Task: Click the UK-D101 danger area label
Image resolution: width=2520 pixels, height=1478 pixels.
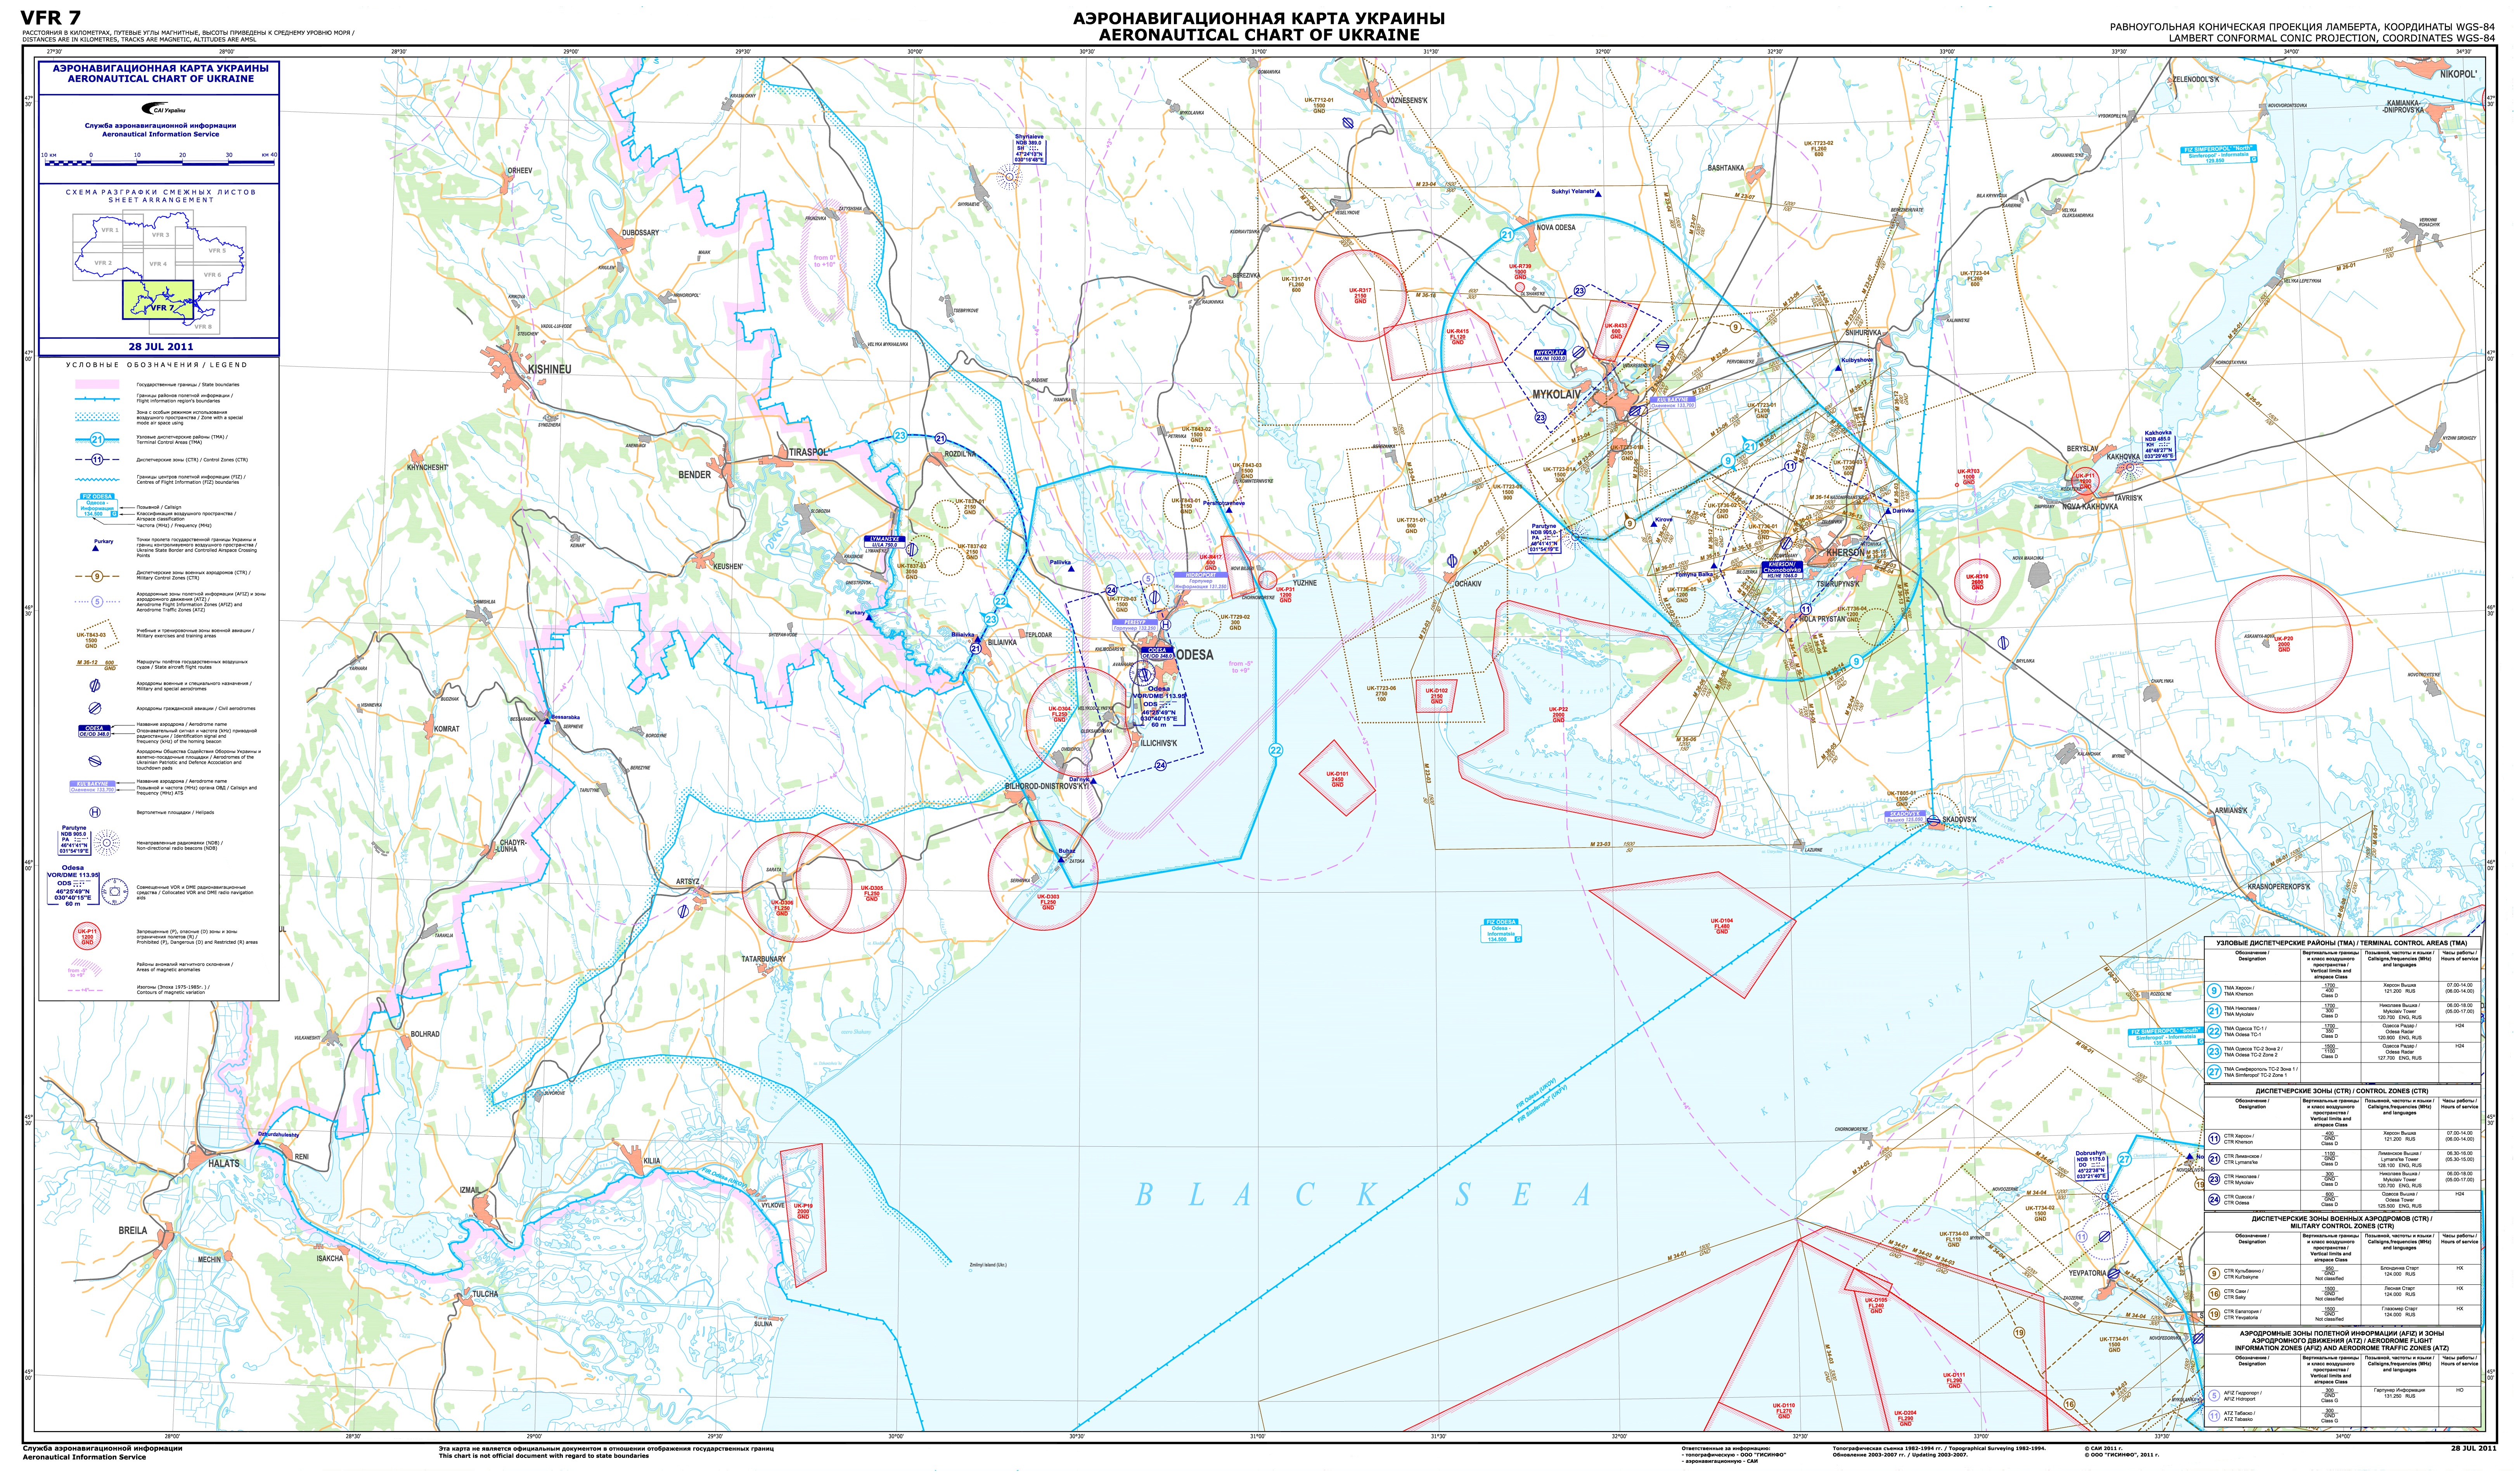Action: (x=1337, y=779)
